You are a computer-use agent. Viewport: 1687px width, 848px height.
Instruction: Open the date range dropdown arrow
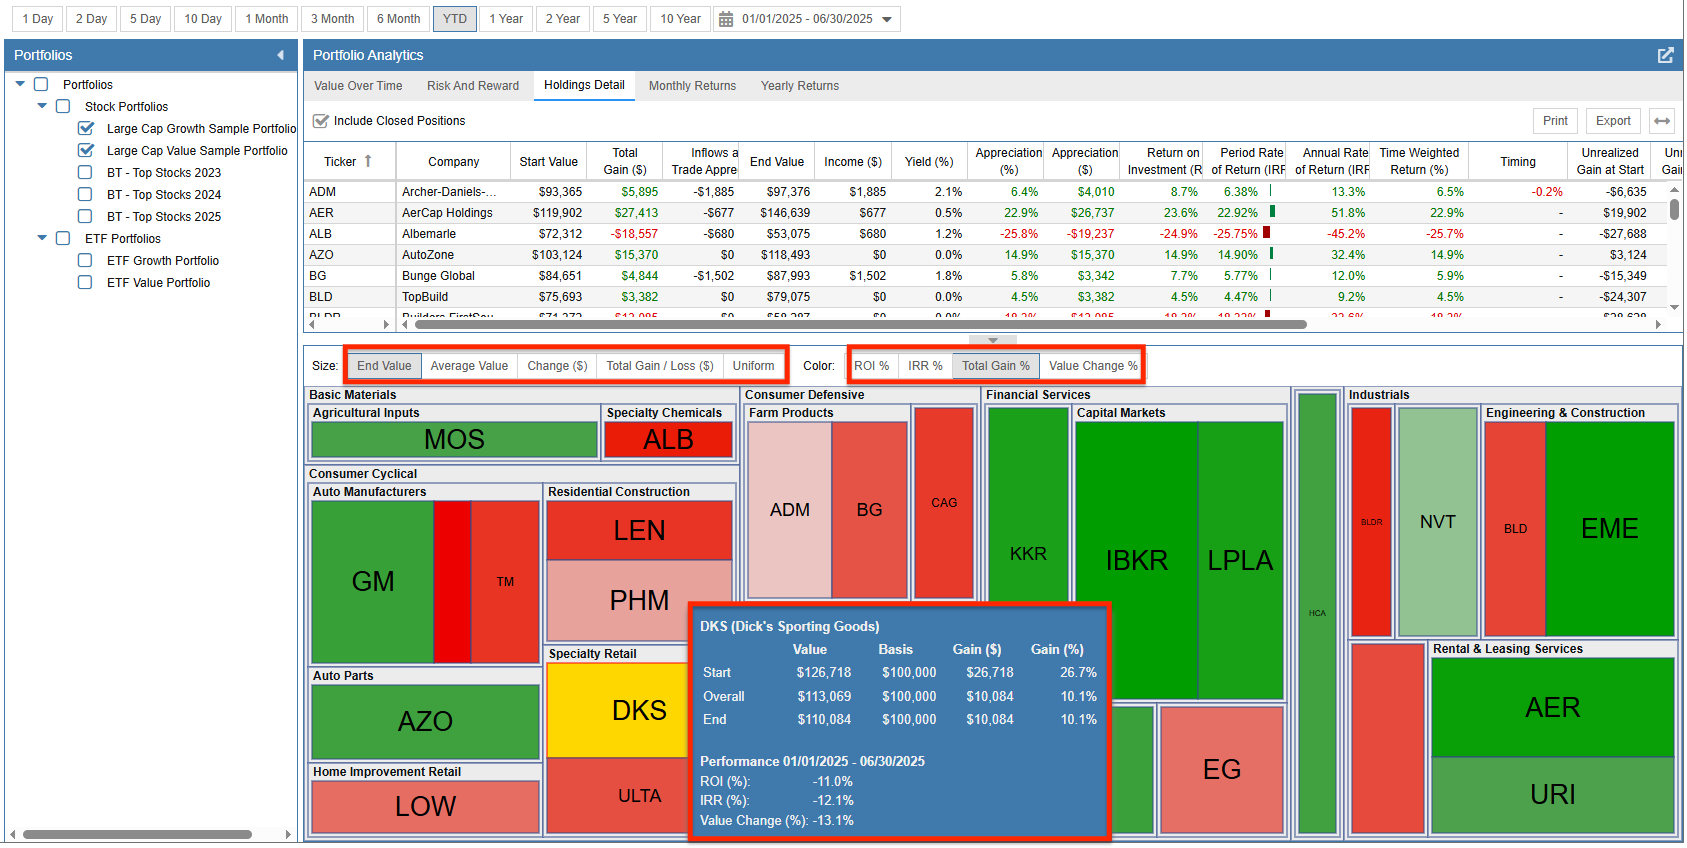point(887,19)
